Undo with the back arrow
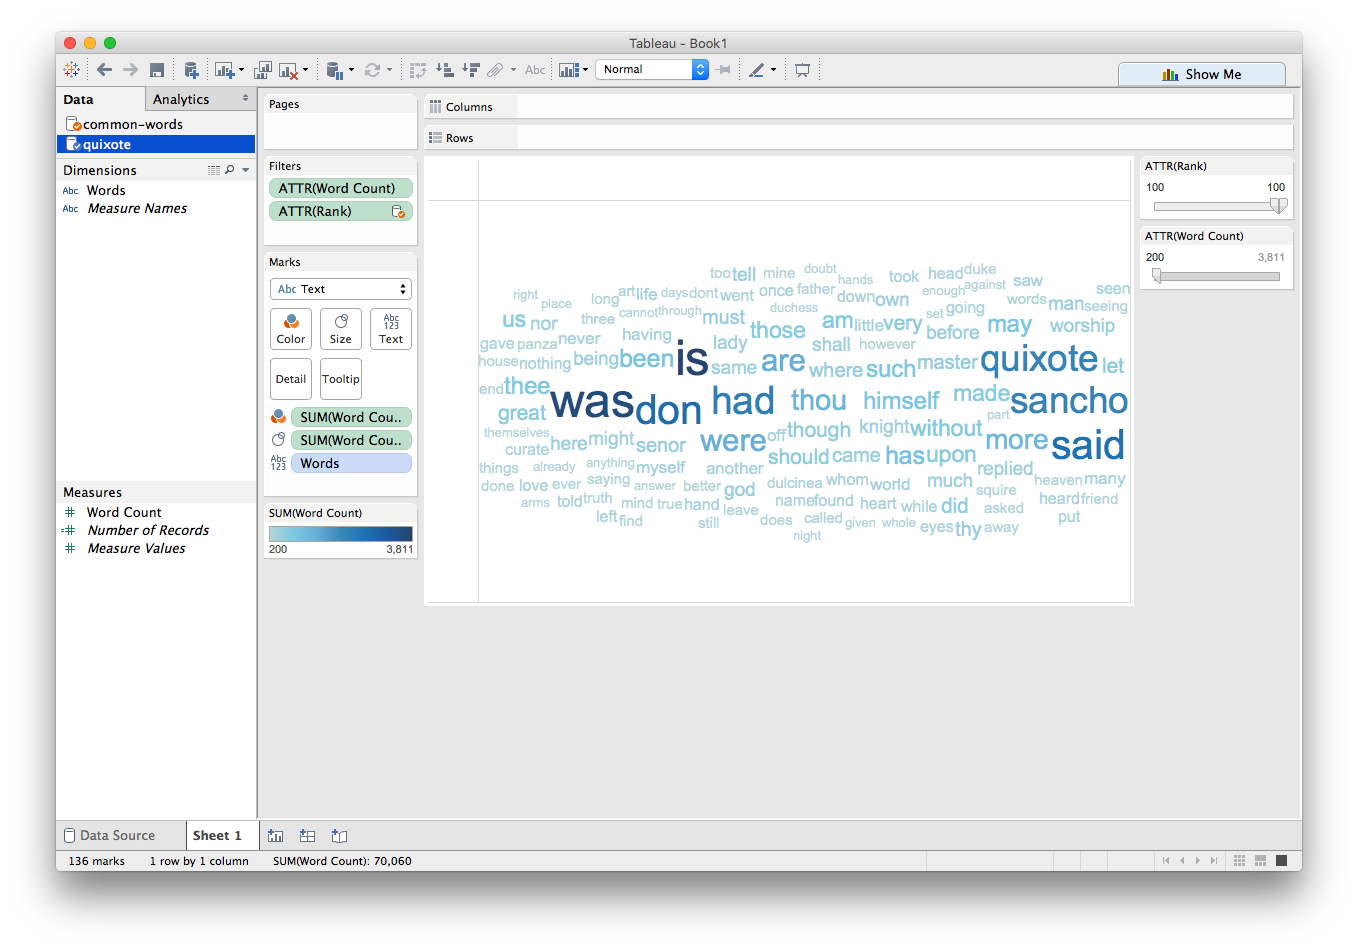Screen dimensions: 1358x951 coord(104,70)
